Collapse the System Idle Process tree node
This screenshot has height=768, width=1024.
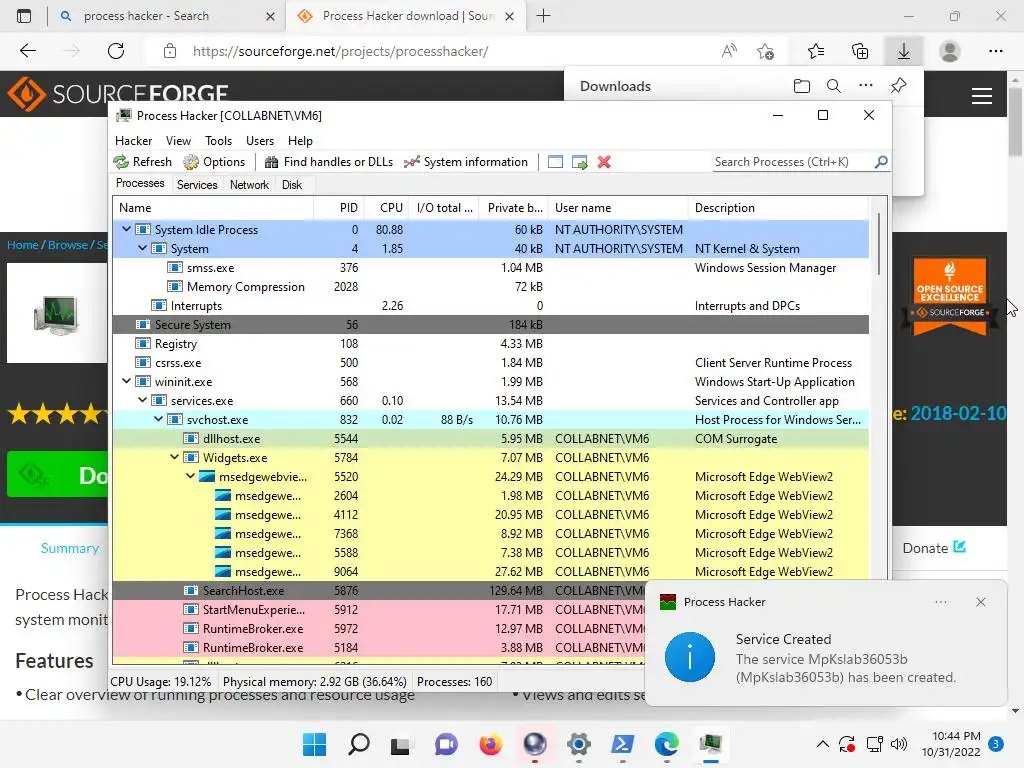[127, 229]
